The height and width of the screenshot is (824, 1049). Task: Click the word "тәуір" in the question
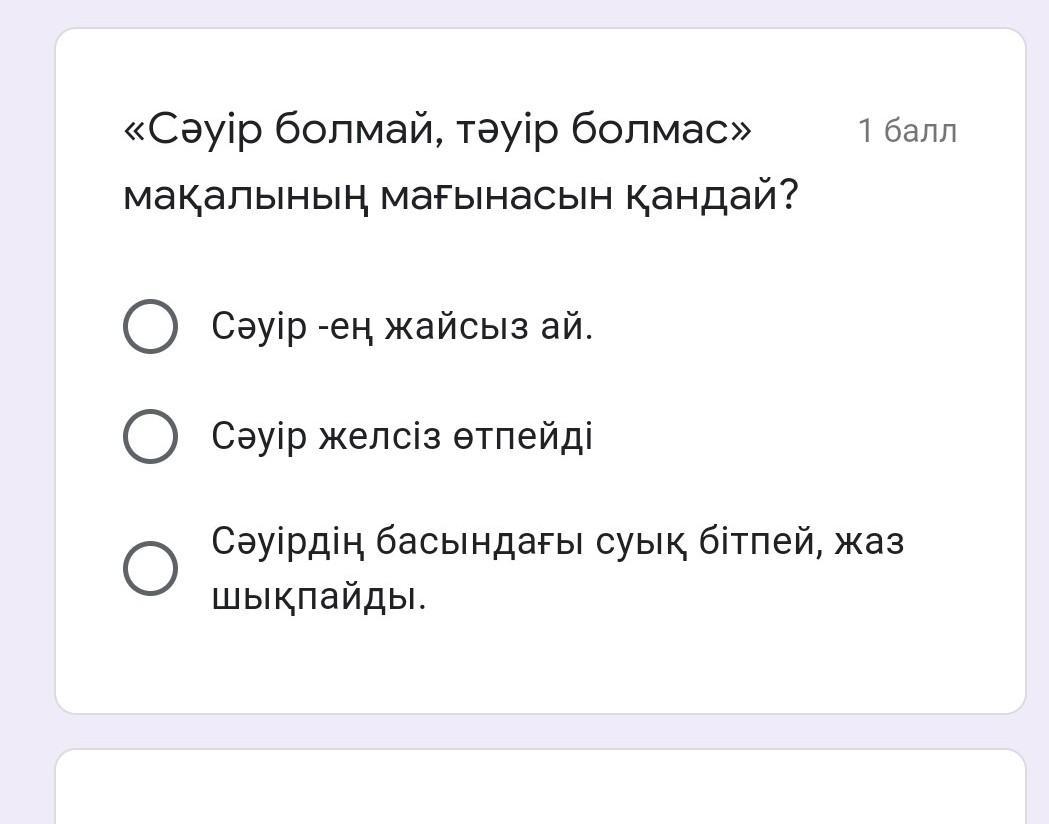508,129
